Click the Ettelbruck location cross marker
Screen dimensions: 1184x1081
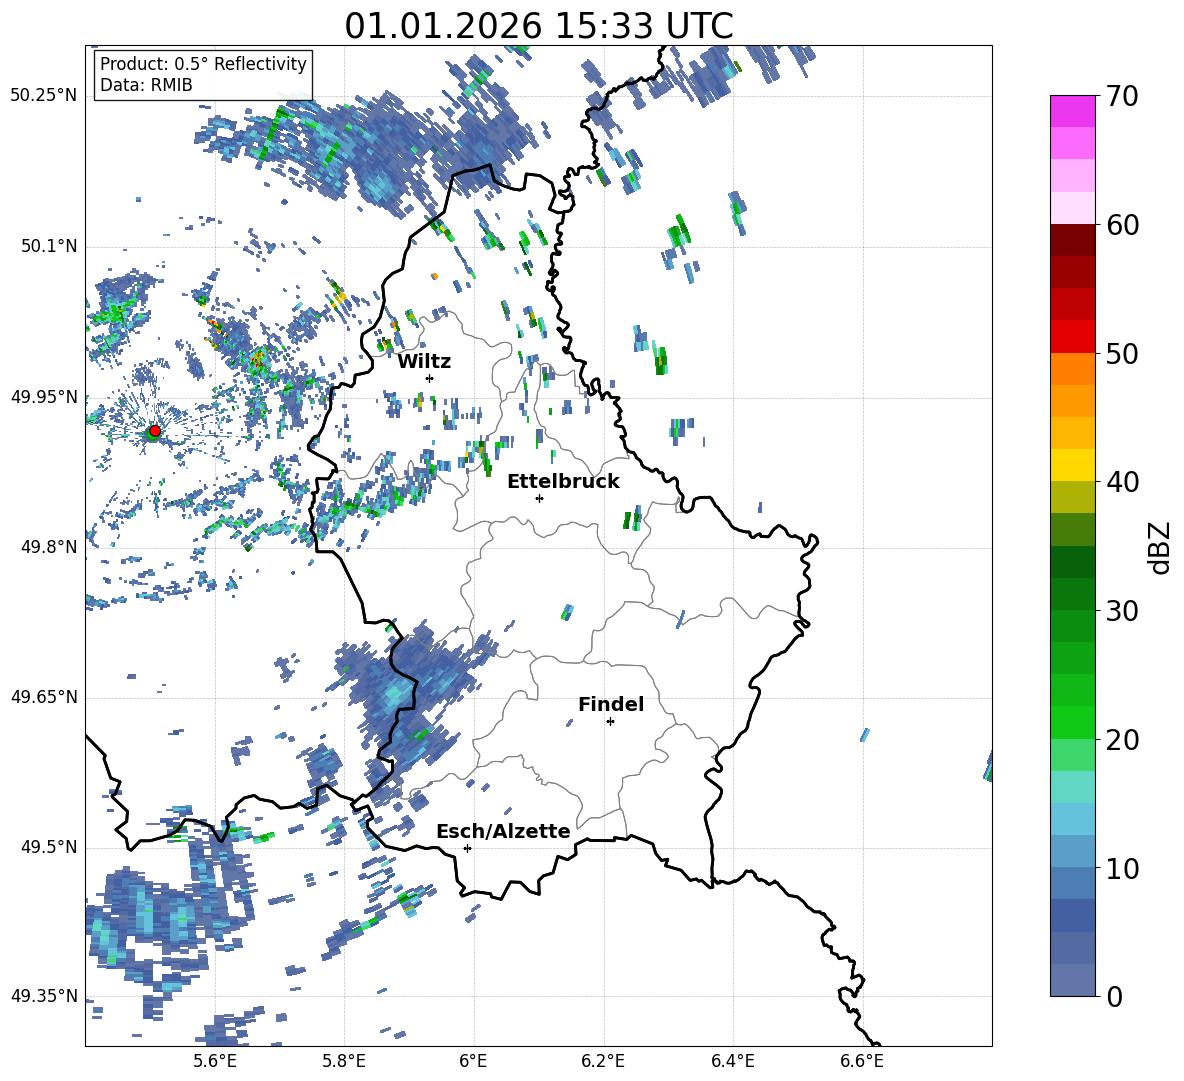(539, 498)
